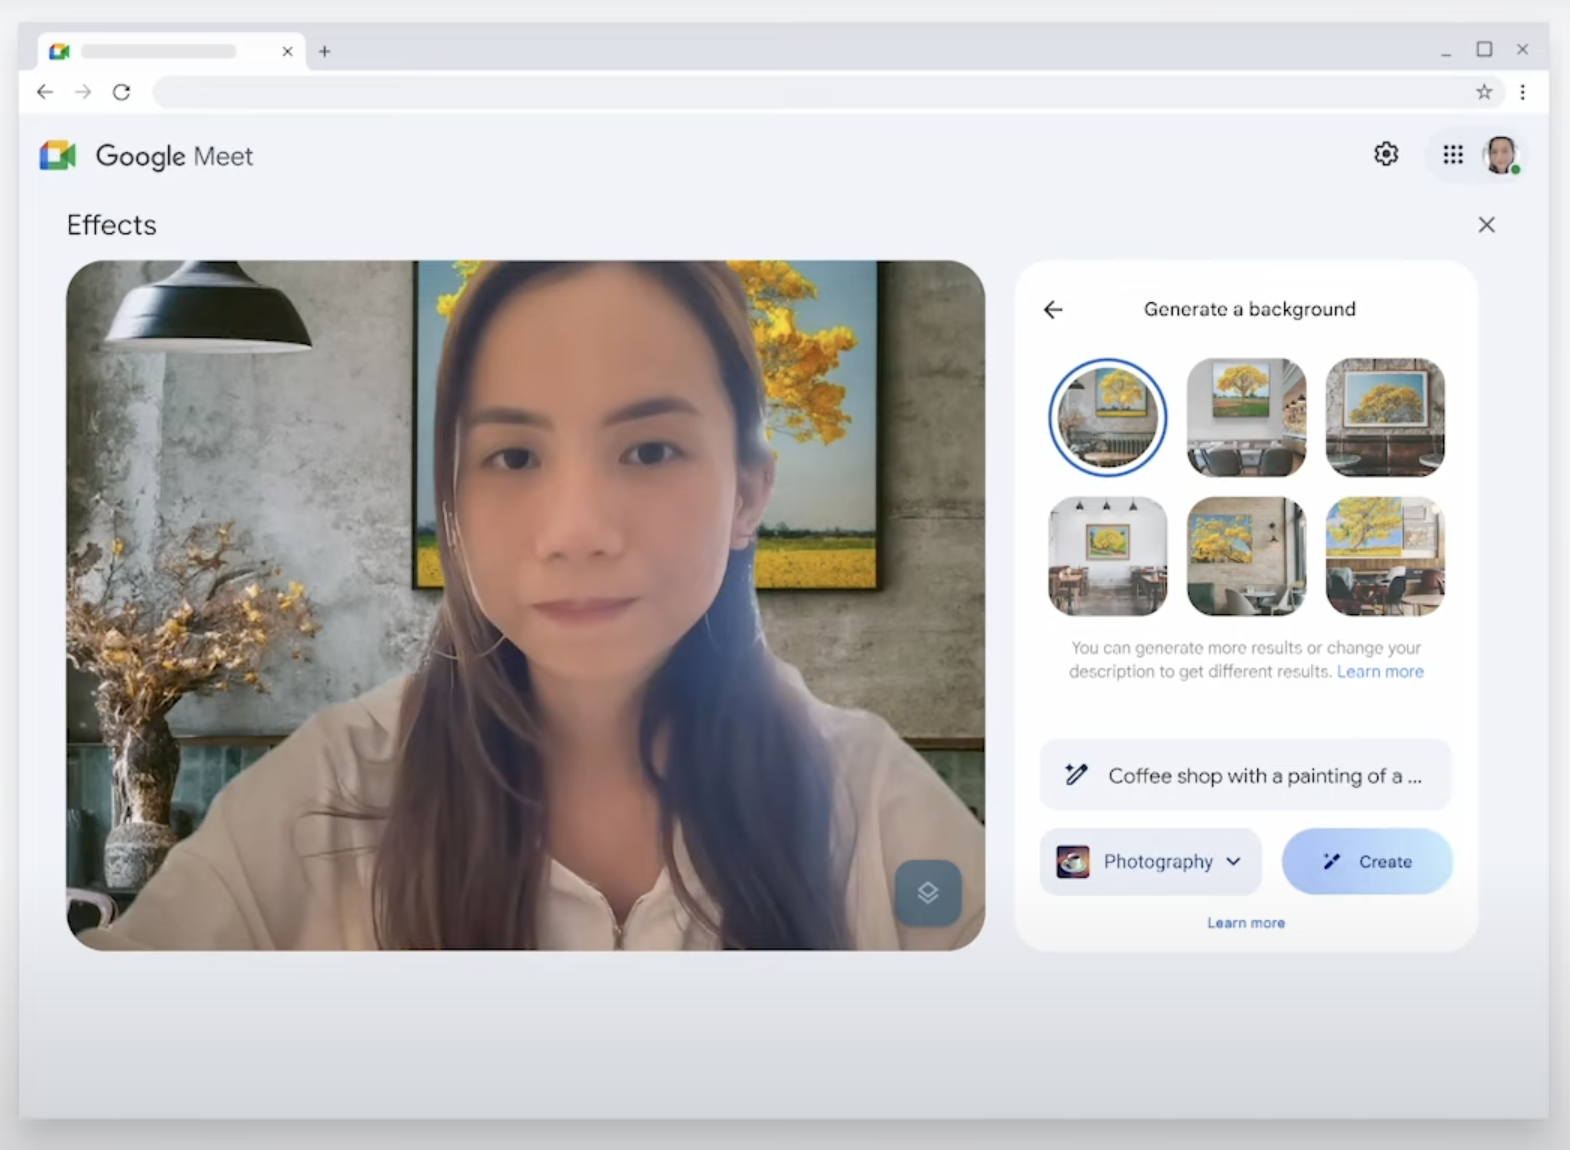Viewport: 1570px width, 1150px height.
Task: Open a new browser tab
Action: (324, 51)
